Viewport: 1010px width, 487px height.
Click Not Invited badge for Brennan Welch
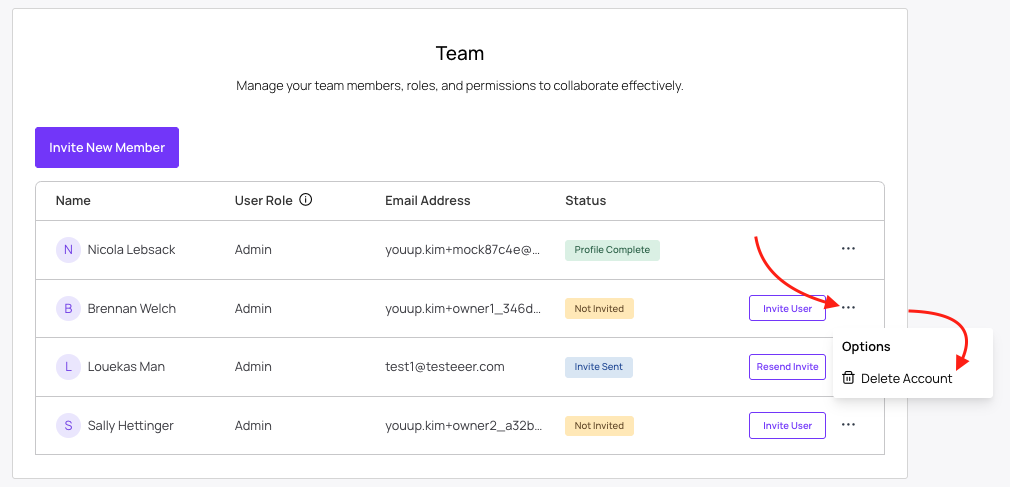[599, 309]
